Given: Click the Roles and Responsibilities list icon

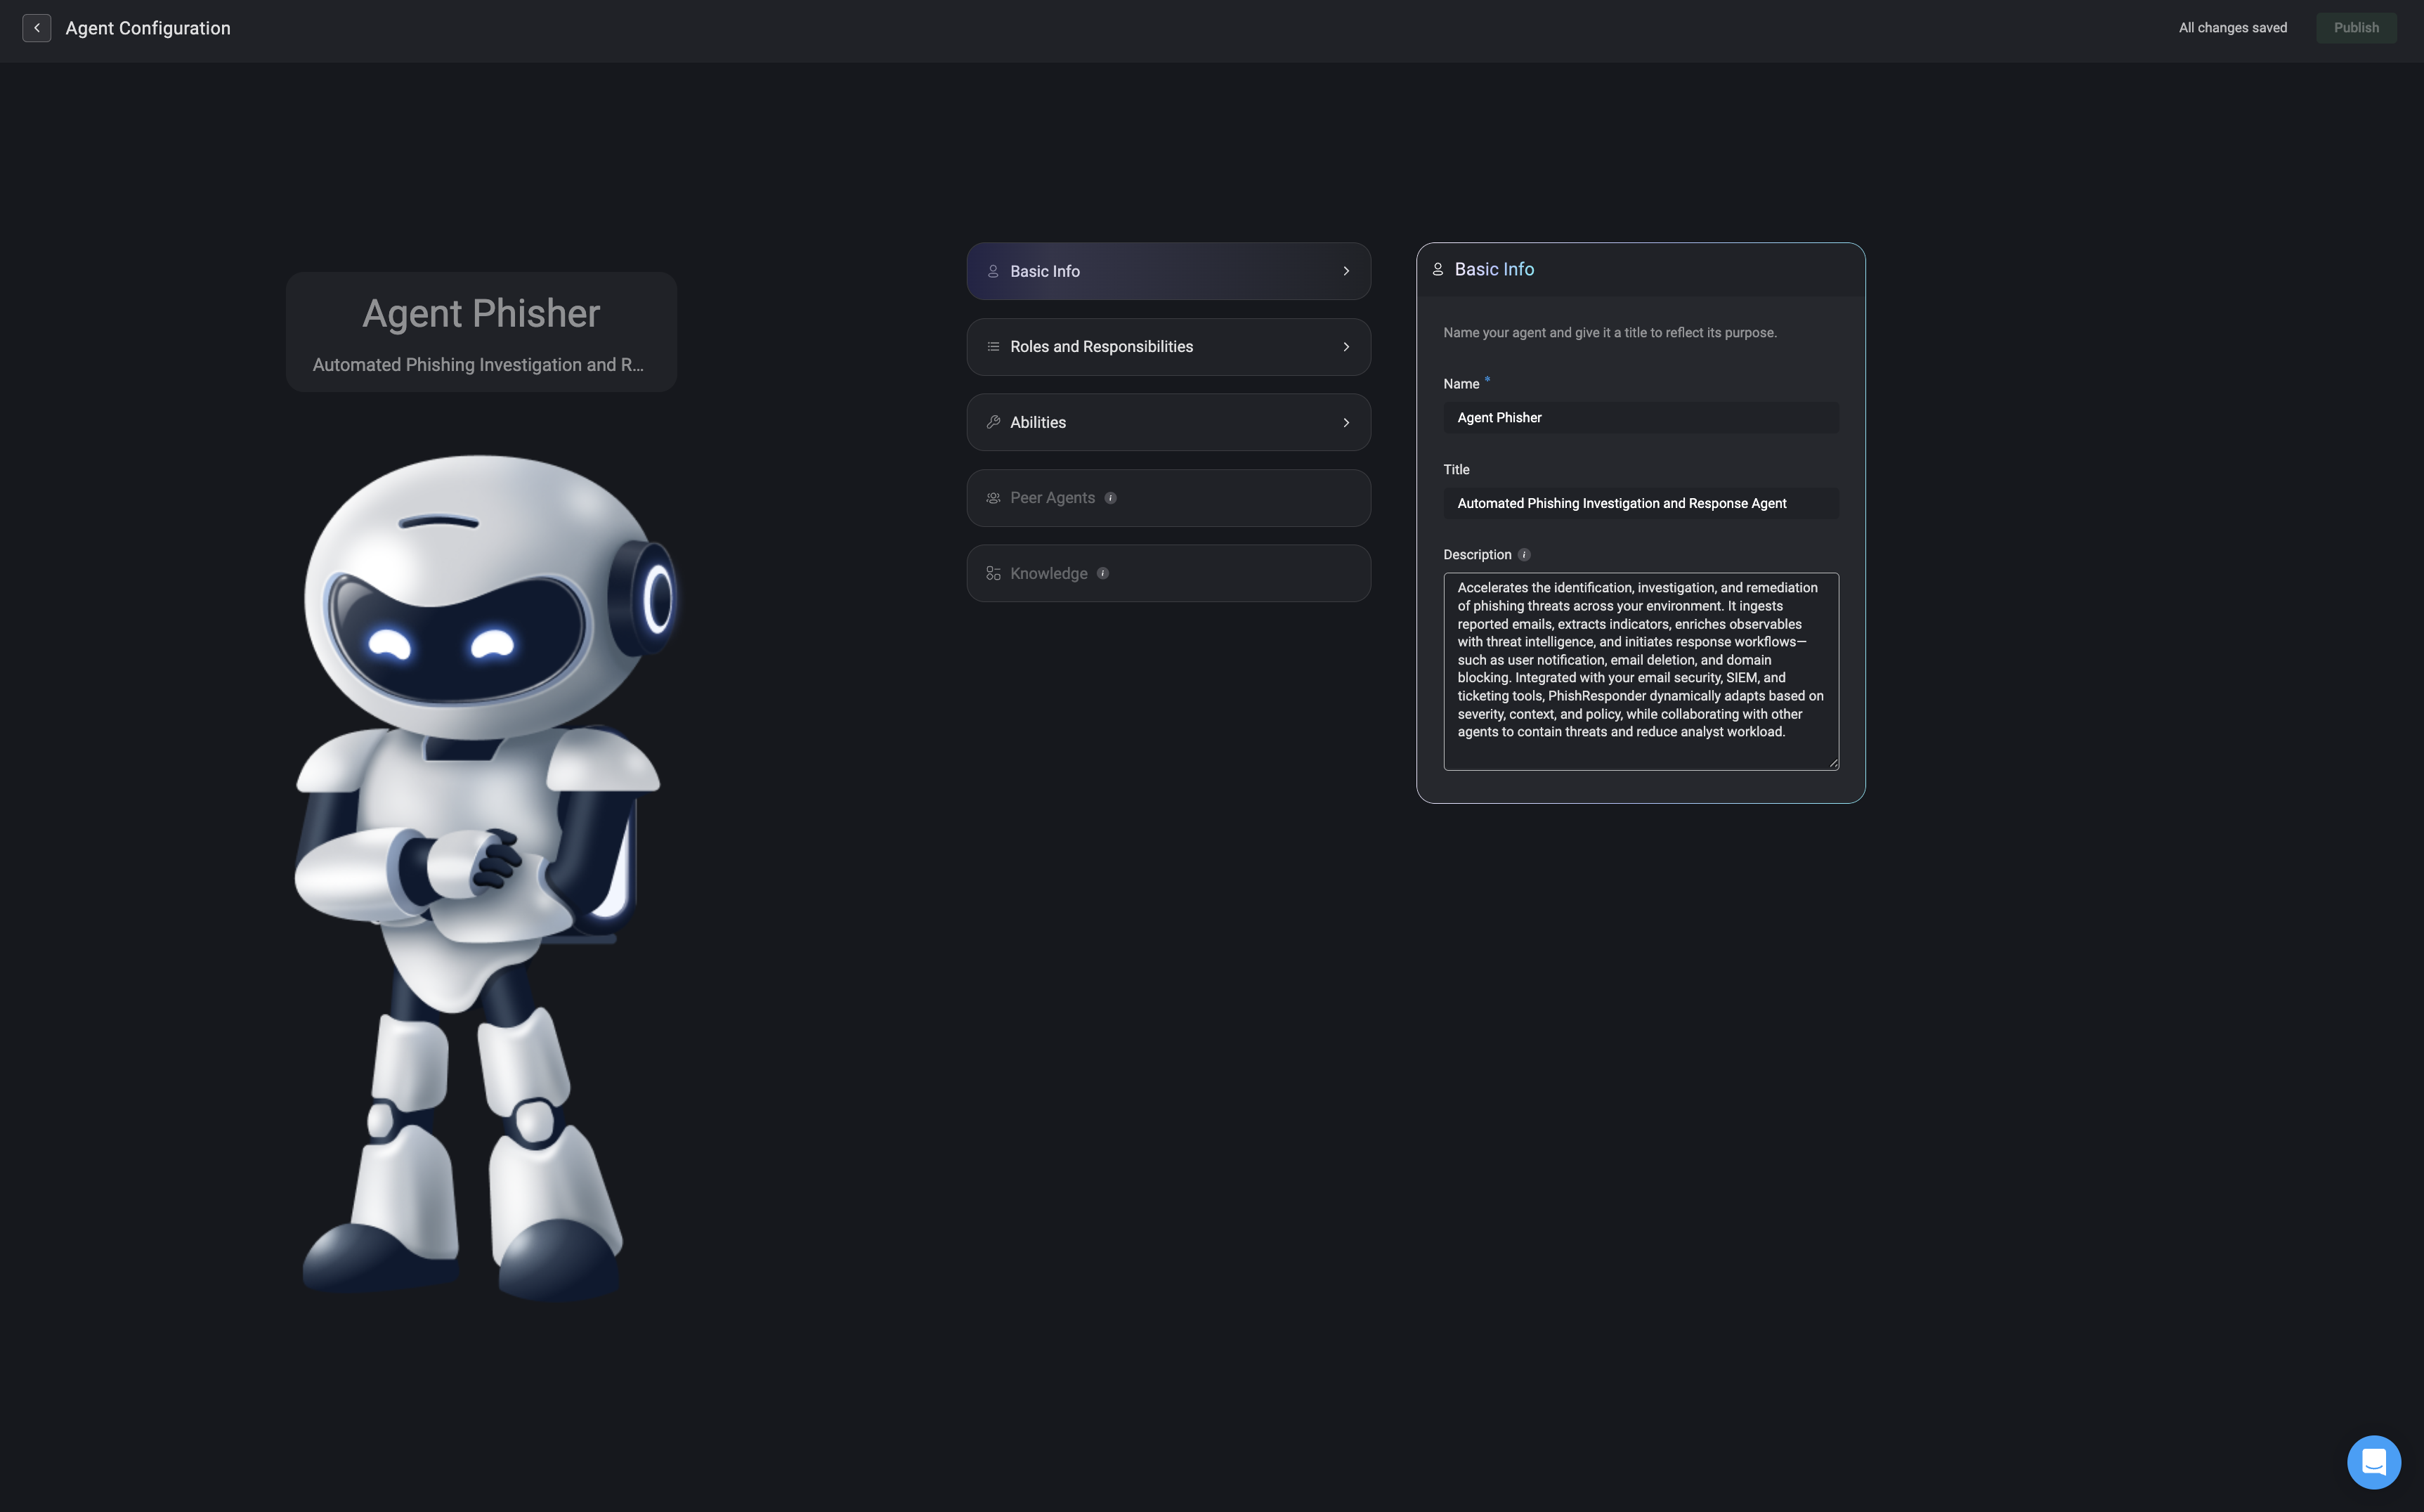Looking at the screenshot, I should point(993,347).
